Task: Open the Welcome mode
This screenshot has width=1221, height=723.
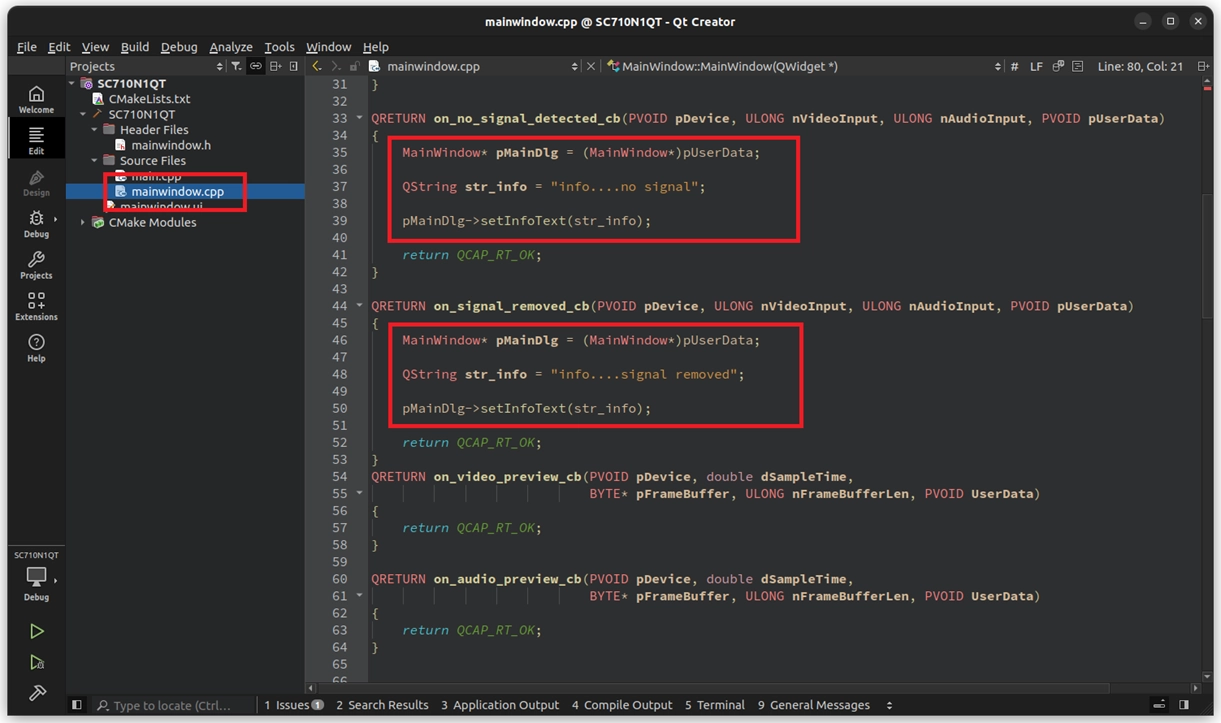Action: click(36, 99)
